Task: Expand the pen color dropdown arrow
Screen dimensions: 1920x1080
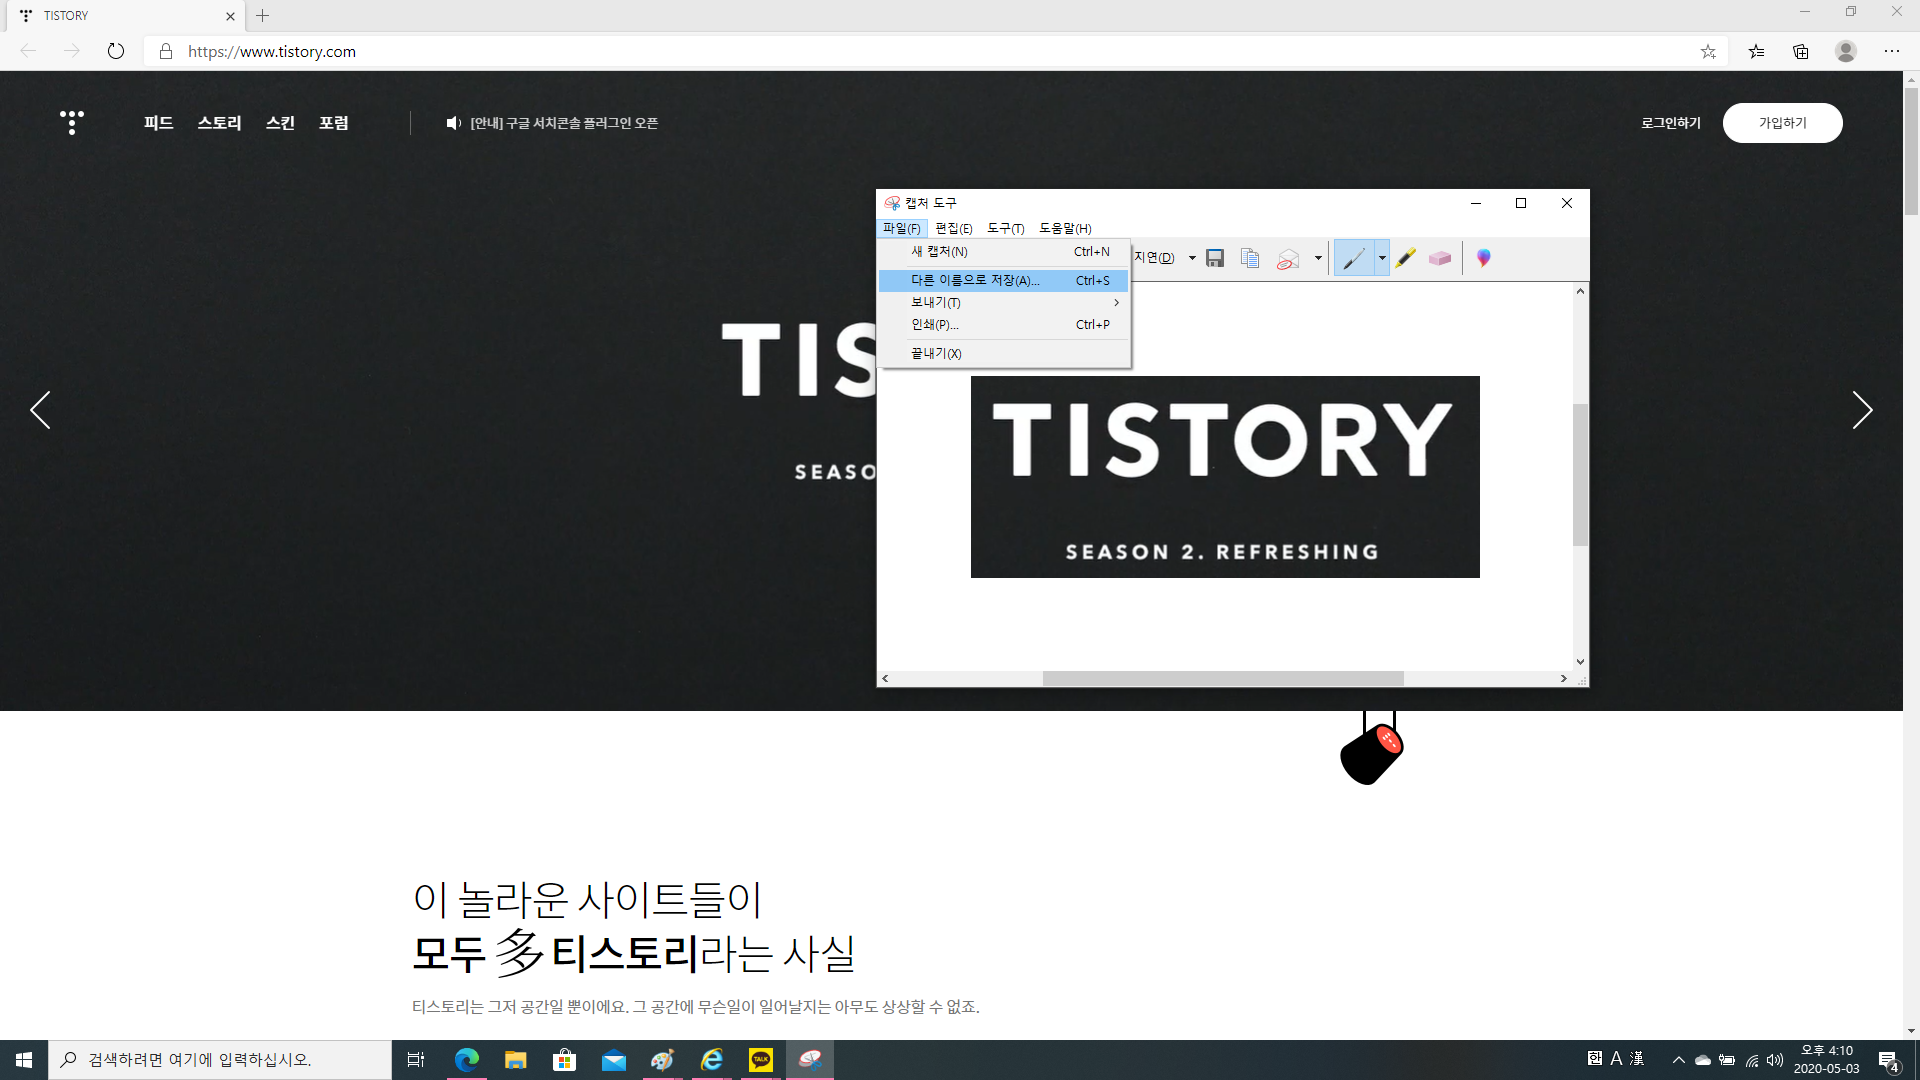Action: pyautogui.click(x=1382, y=258)
